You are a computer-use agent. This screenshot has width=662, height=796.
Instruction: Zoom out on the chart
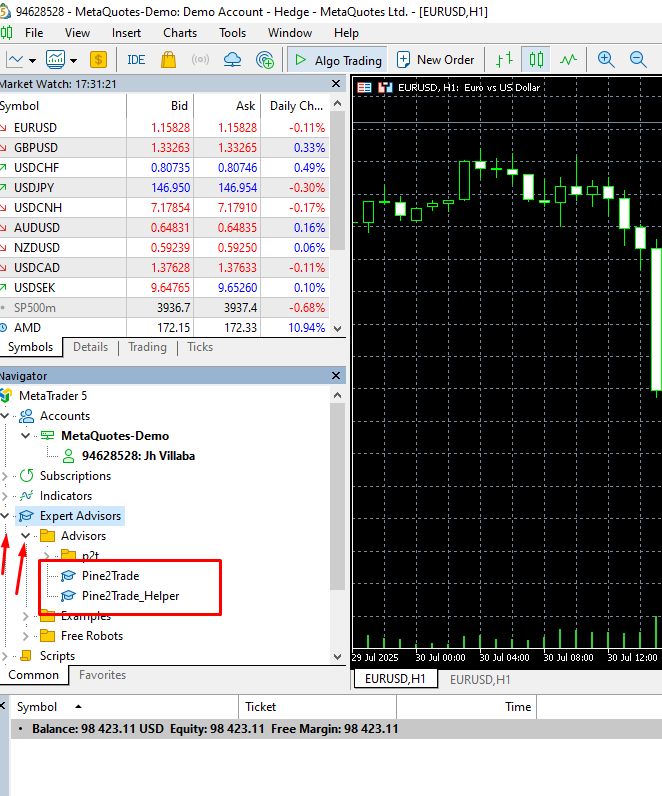pyautogui.click(x=638, y=60)
